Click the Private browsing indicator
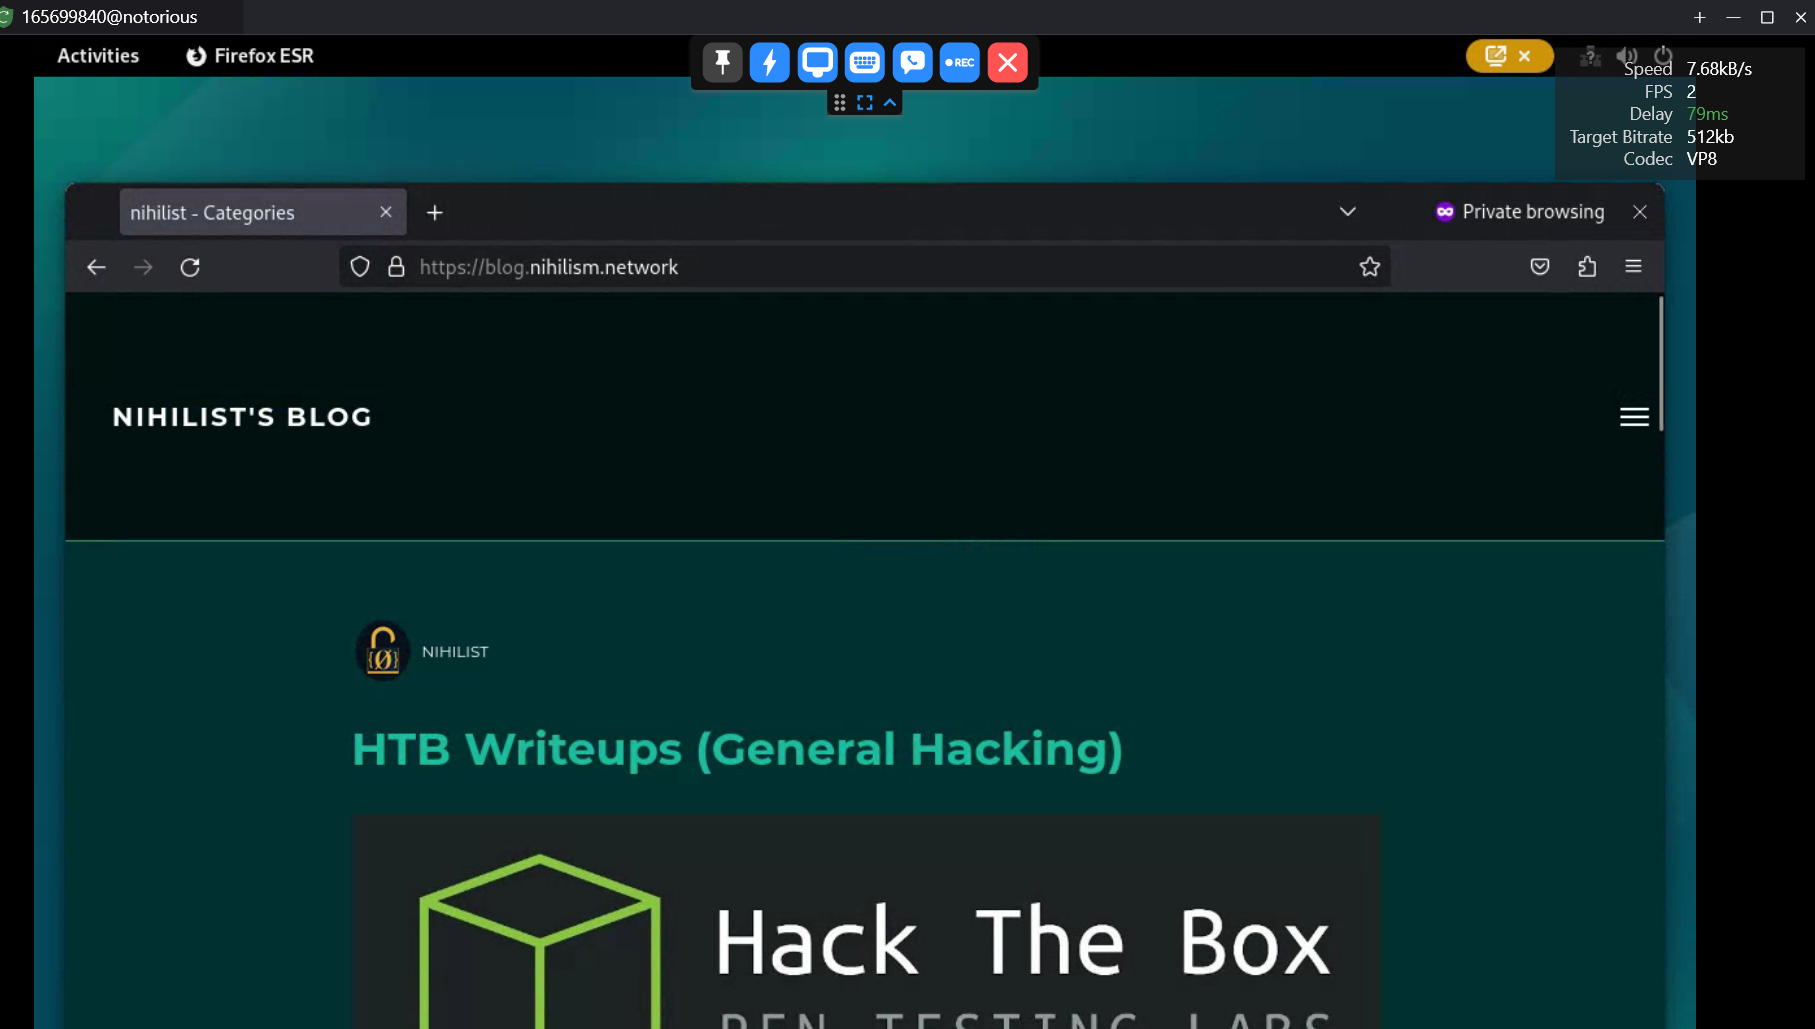Image resolution: width=1815 pixels, height=1029 pixels. point(1520,211)
